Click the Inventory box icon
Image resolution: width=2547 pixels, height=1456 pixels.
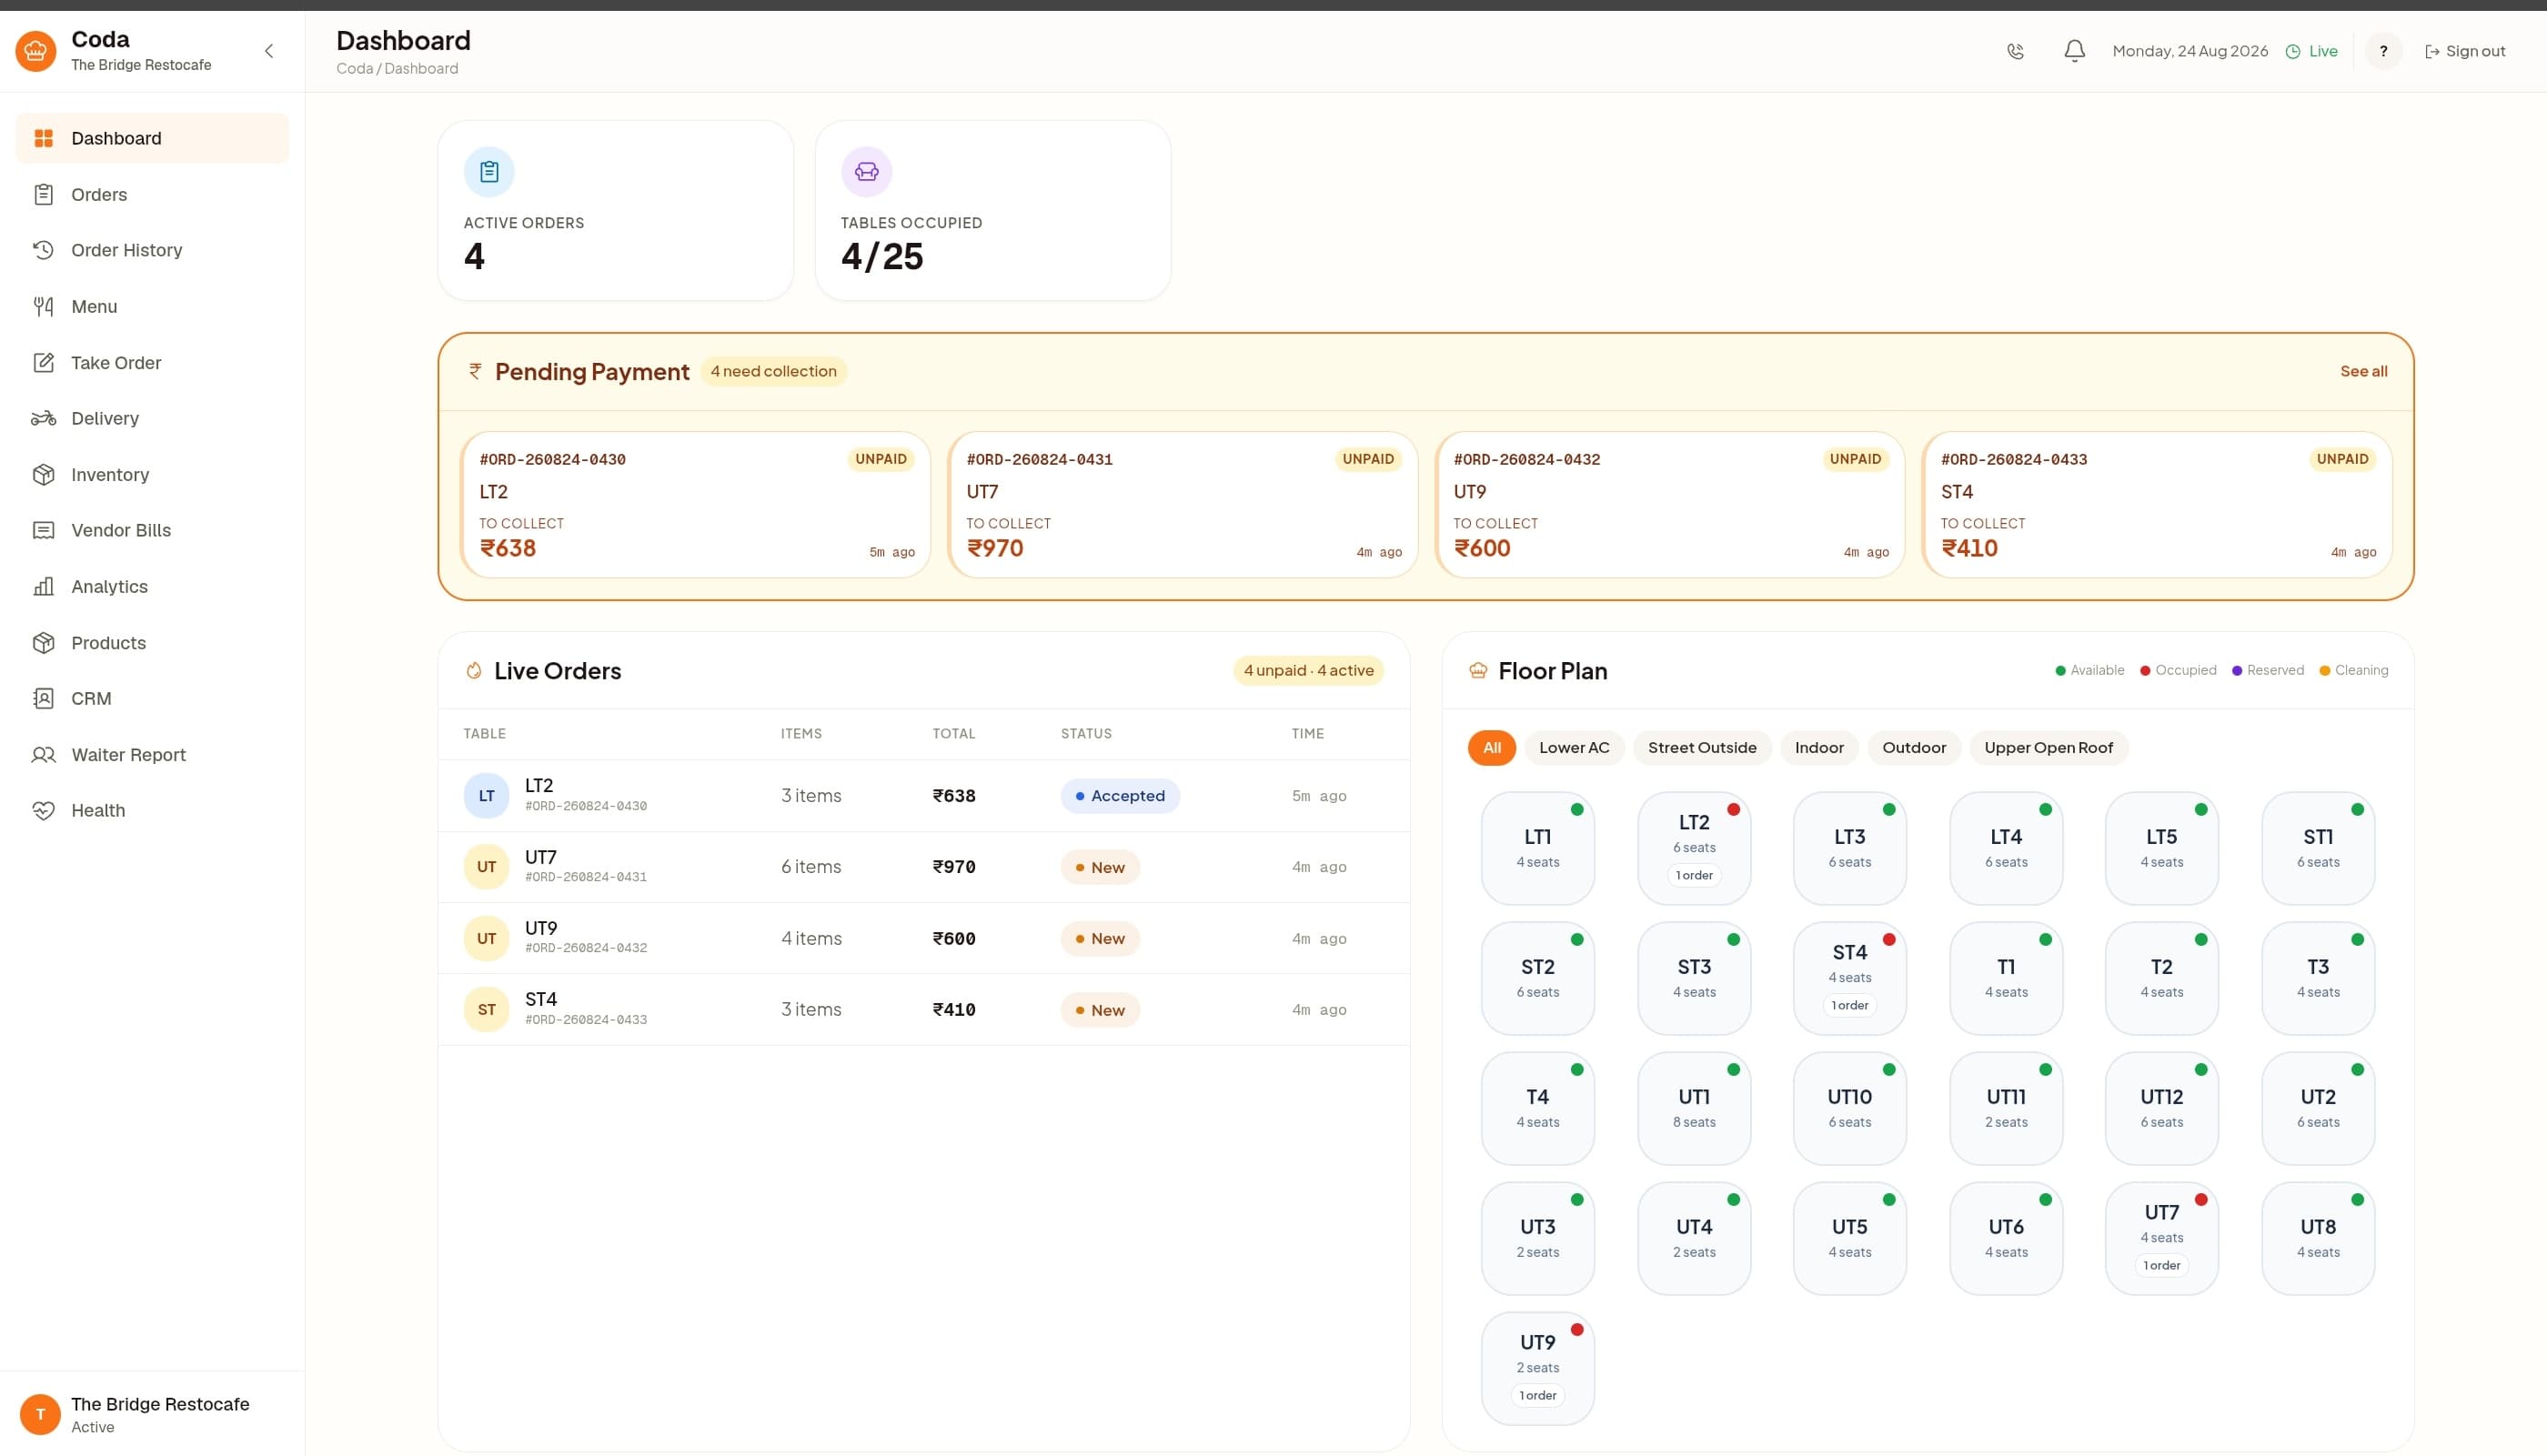click(43, 475)
